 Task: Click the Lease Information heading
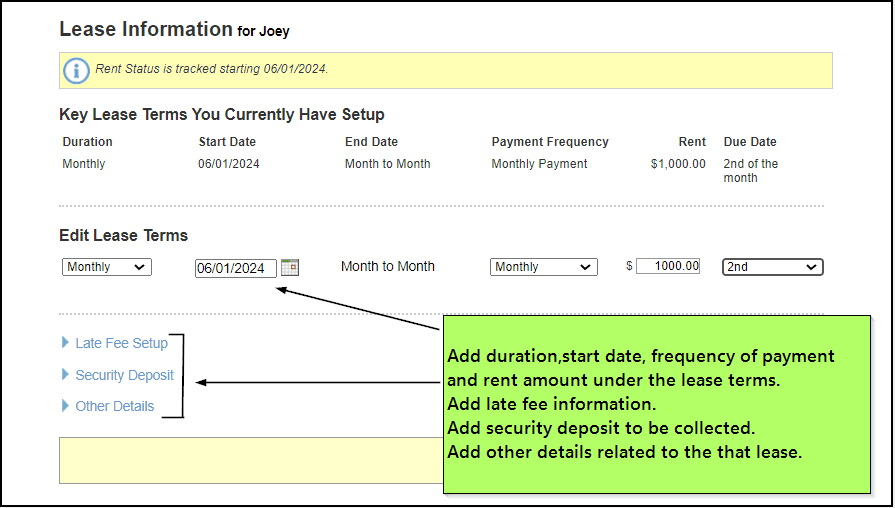(145, 30)
